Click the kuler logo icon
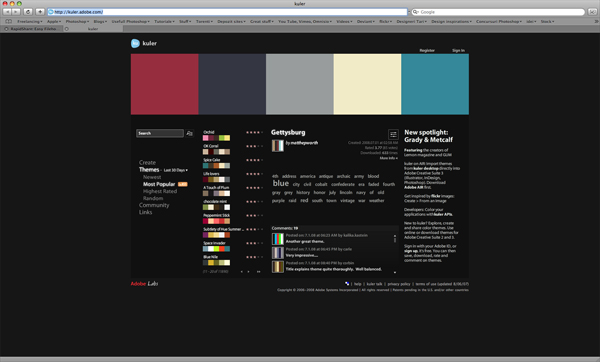 135,43
